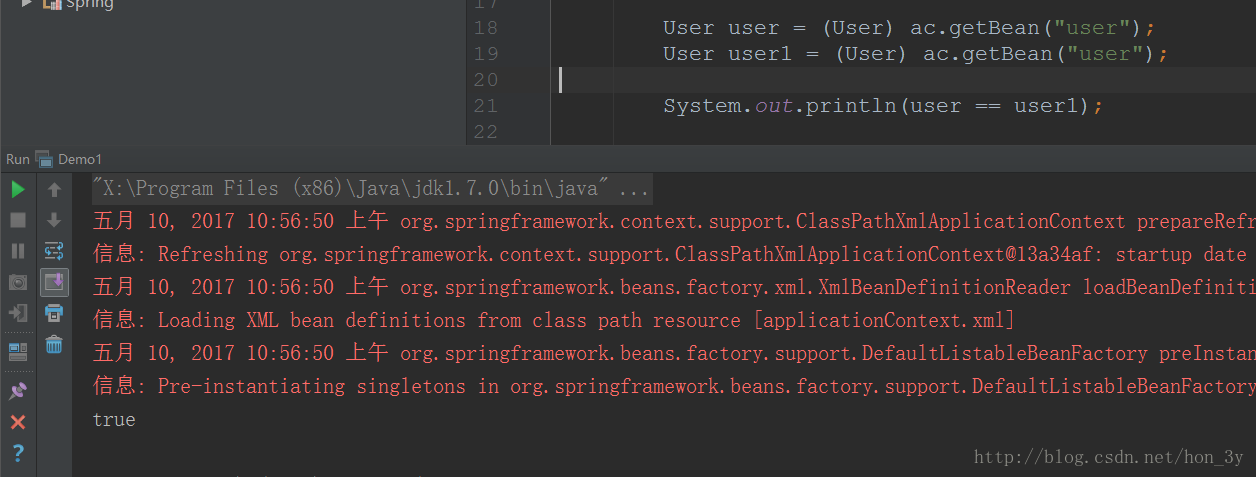The image size is (1256, 477).
Task: Click the Run tool window label
Action: pos(18,159)
